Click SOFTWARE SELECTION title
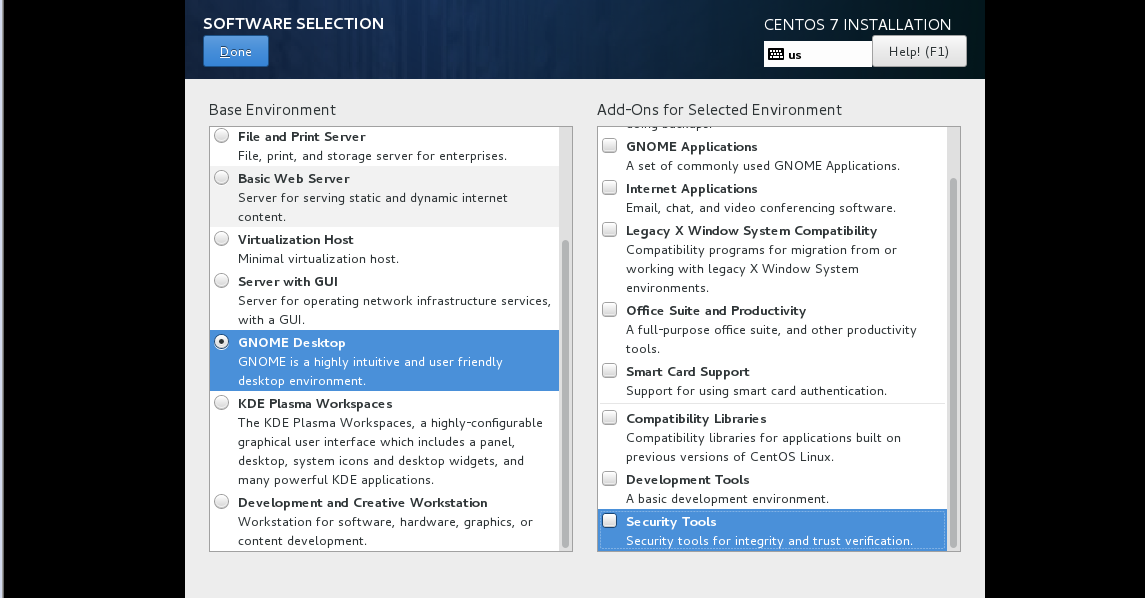This screenshot has width=1145, height=598. (x=294, y=23)
